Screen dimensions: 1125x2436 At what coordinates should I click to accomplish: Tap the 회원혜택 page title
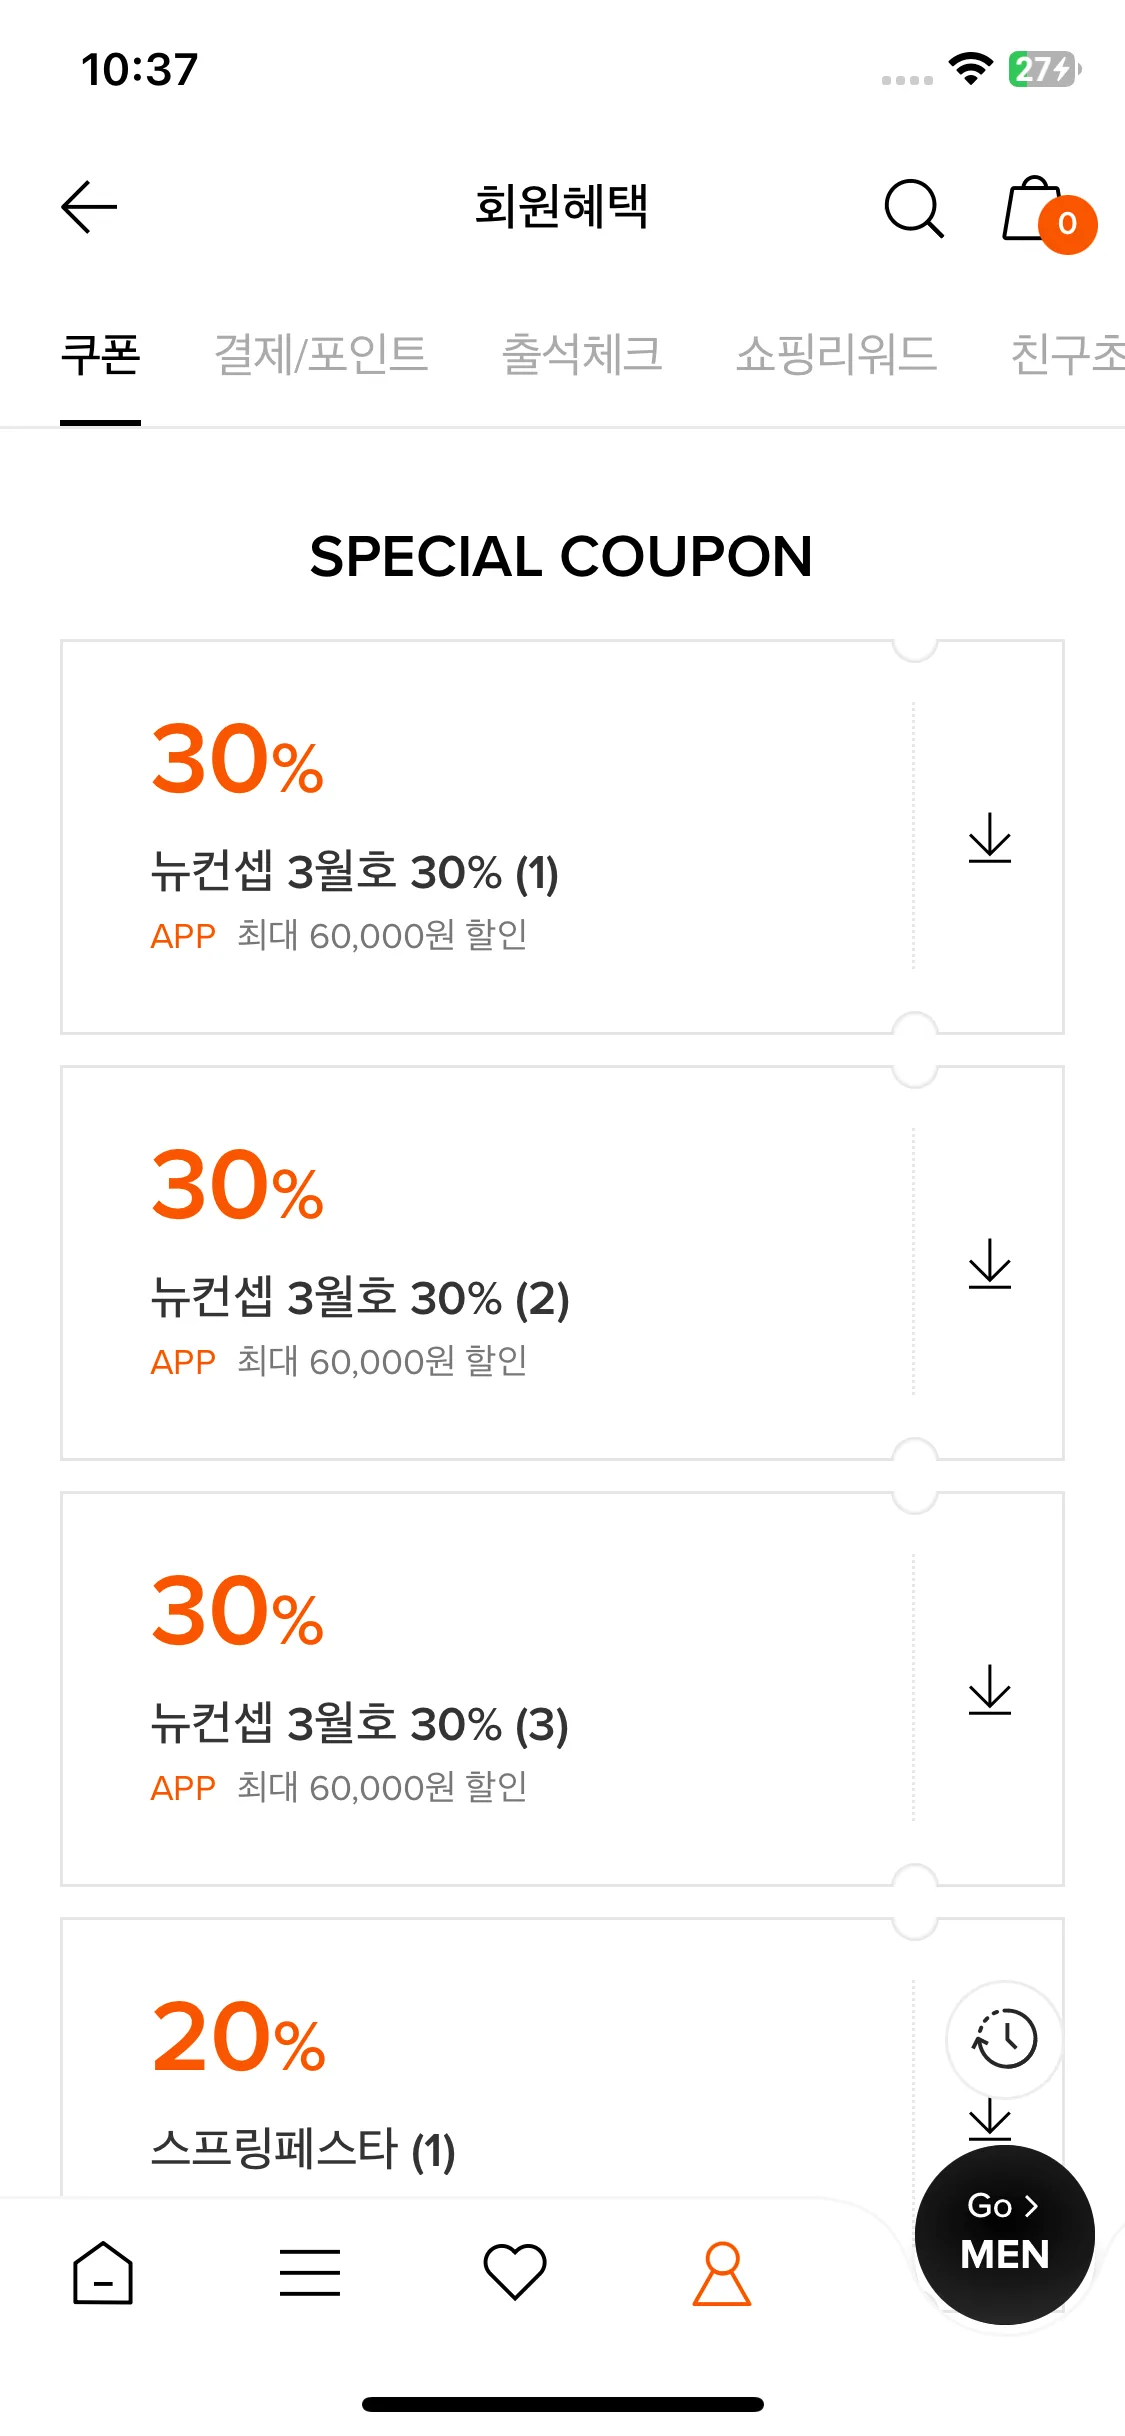[x=561, y=207]
